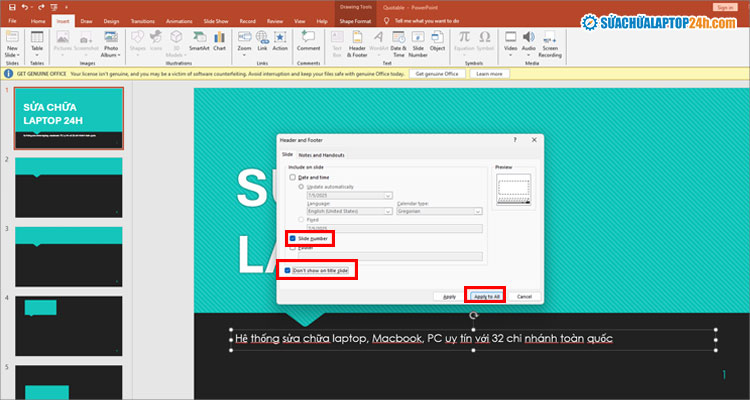Click the Zoom icon in Links group

244,37
